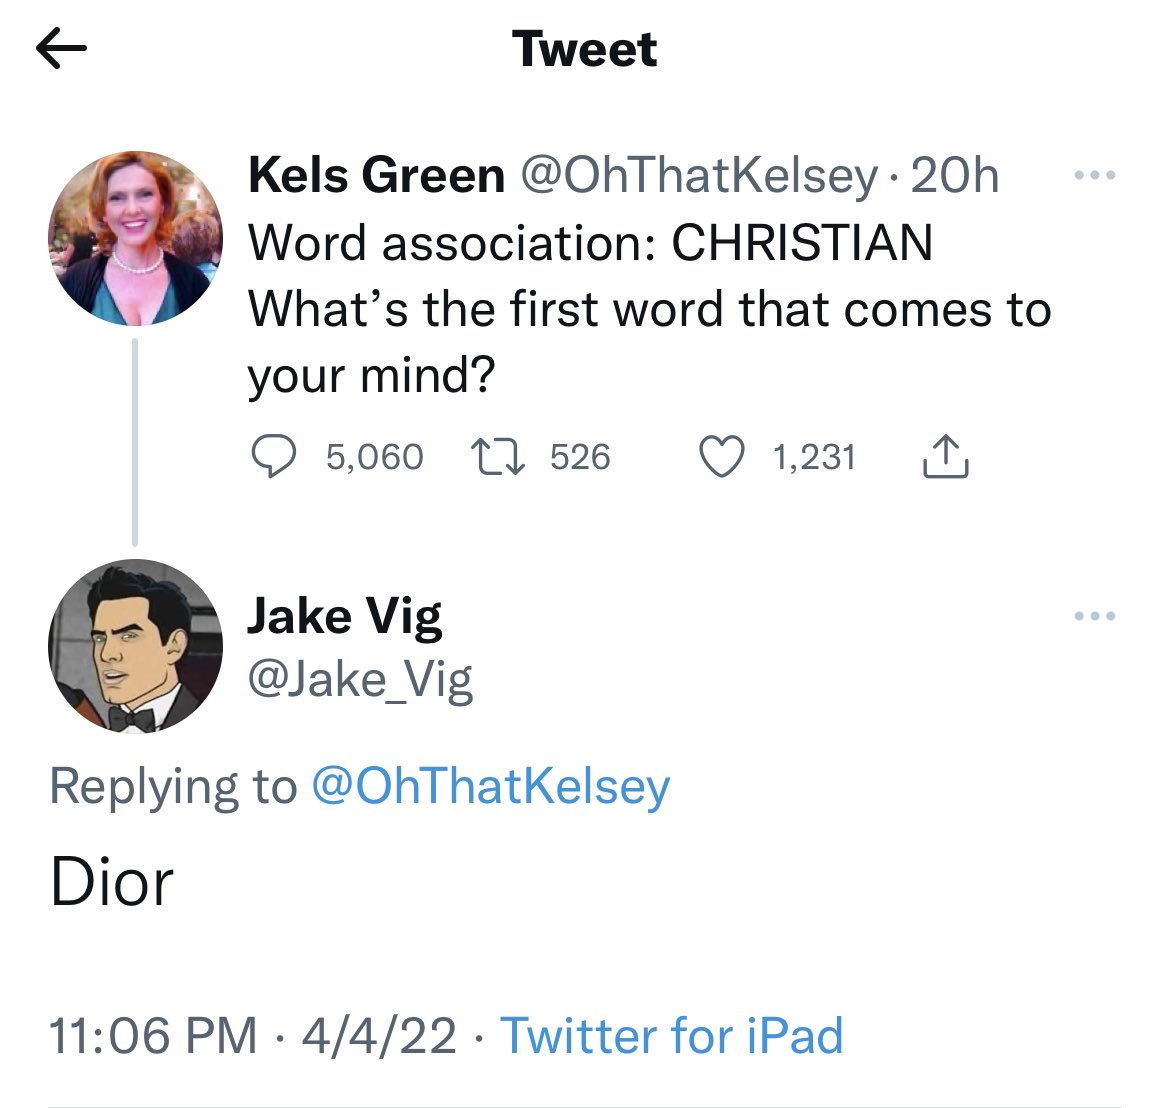Click the @OhThatKelsey link in Replying to
The image size is (1150, 1108).
click(x=490, y=786)
